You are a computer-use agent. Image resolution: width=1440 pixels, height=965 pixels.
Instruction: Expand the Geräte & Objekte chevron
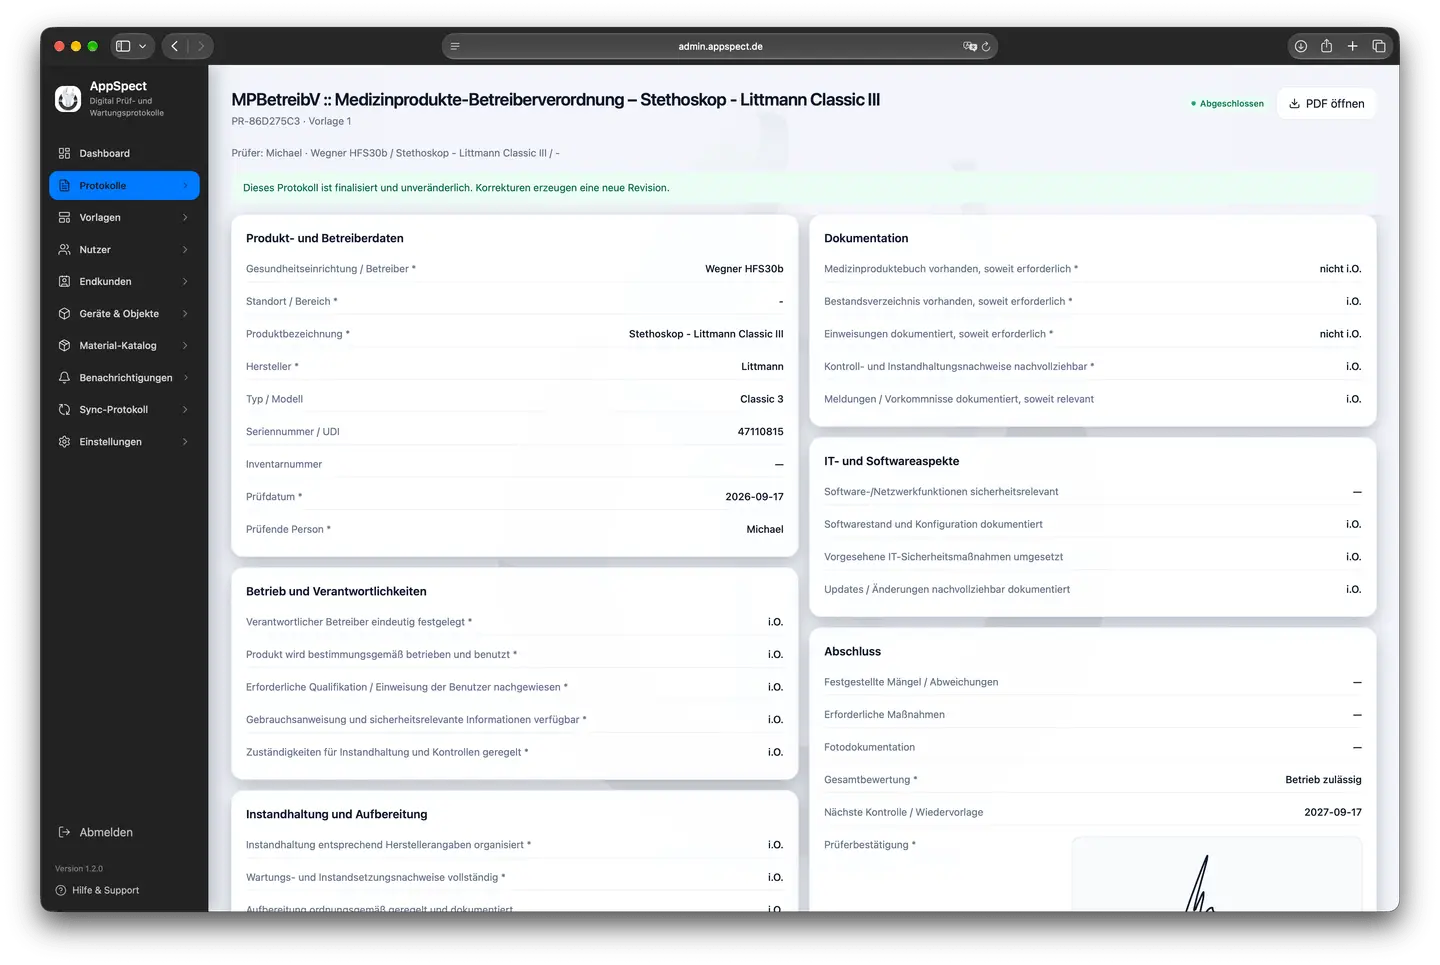(x=185, y=314)
